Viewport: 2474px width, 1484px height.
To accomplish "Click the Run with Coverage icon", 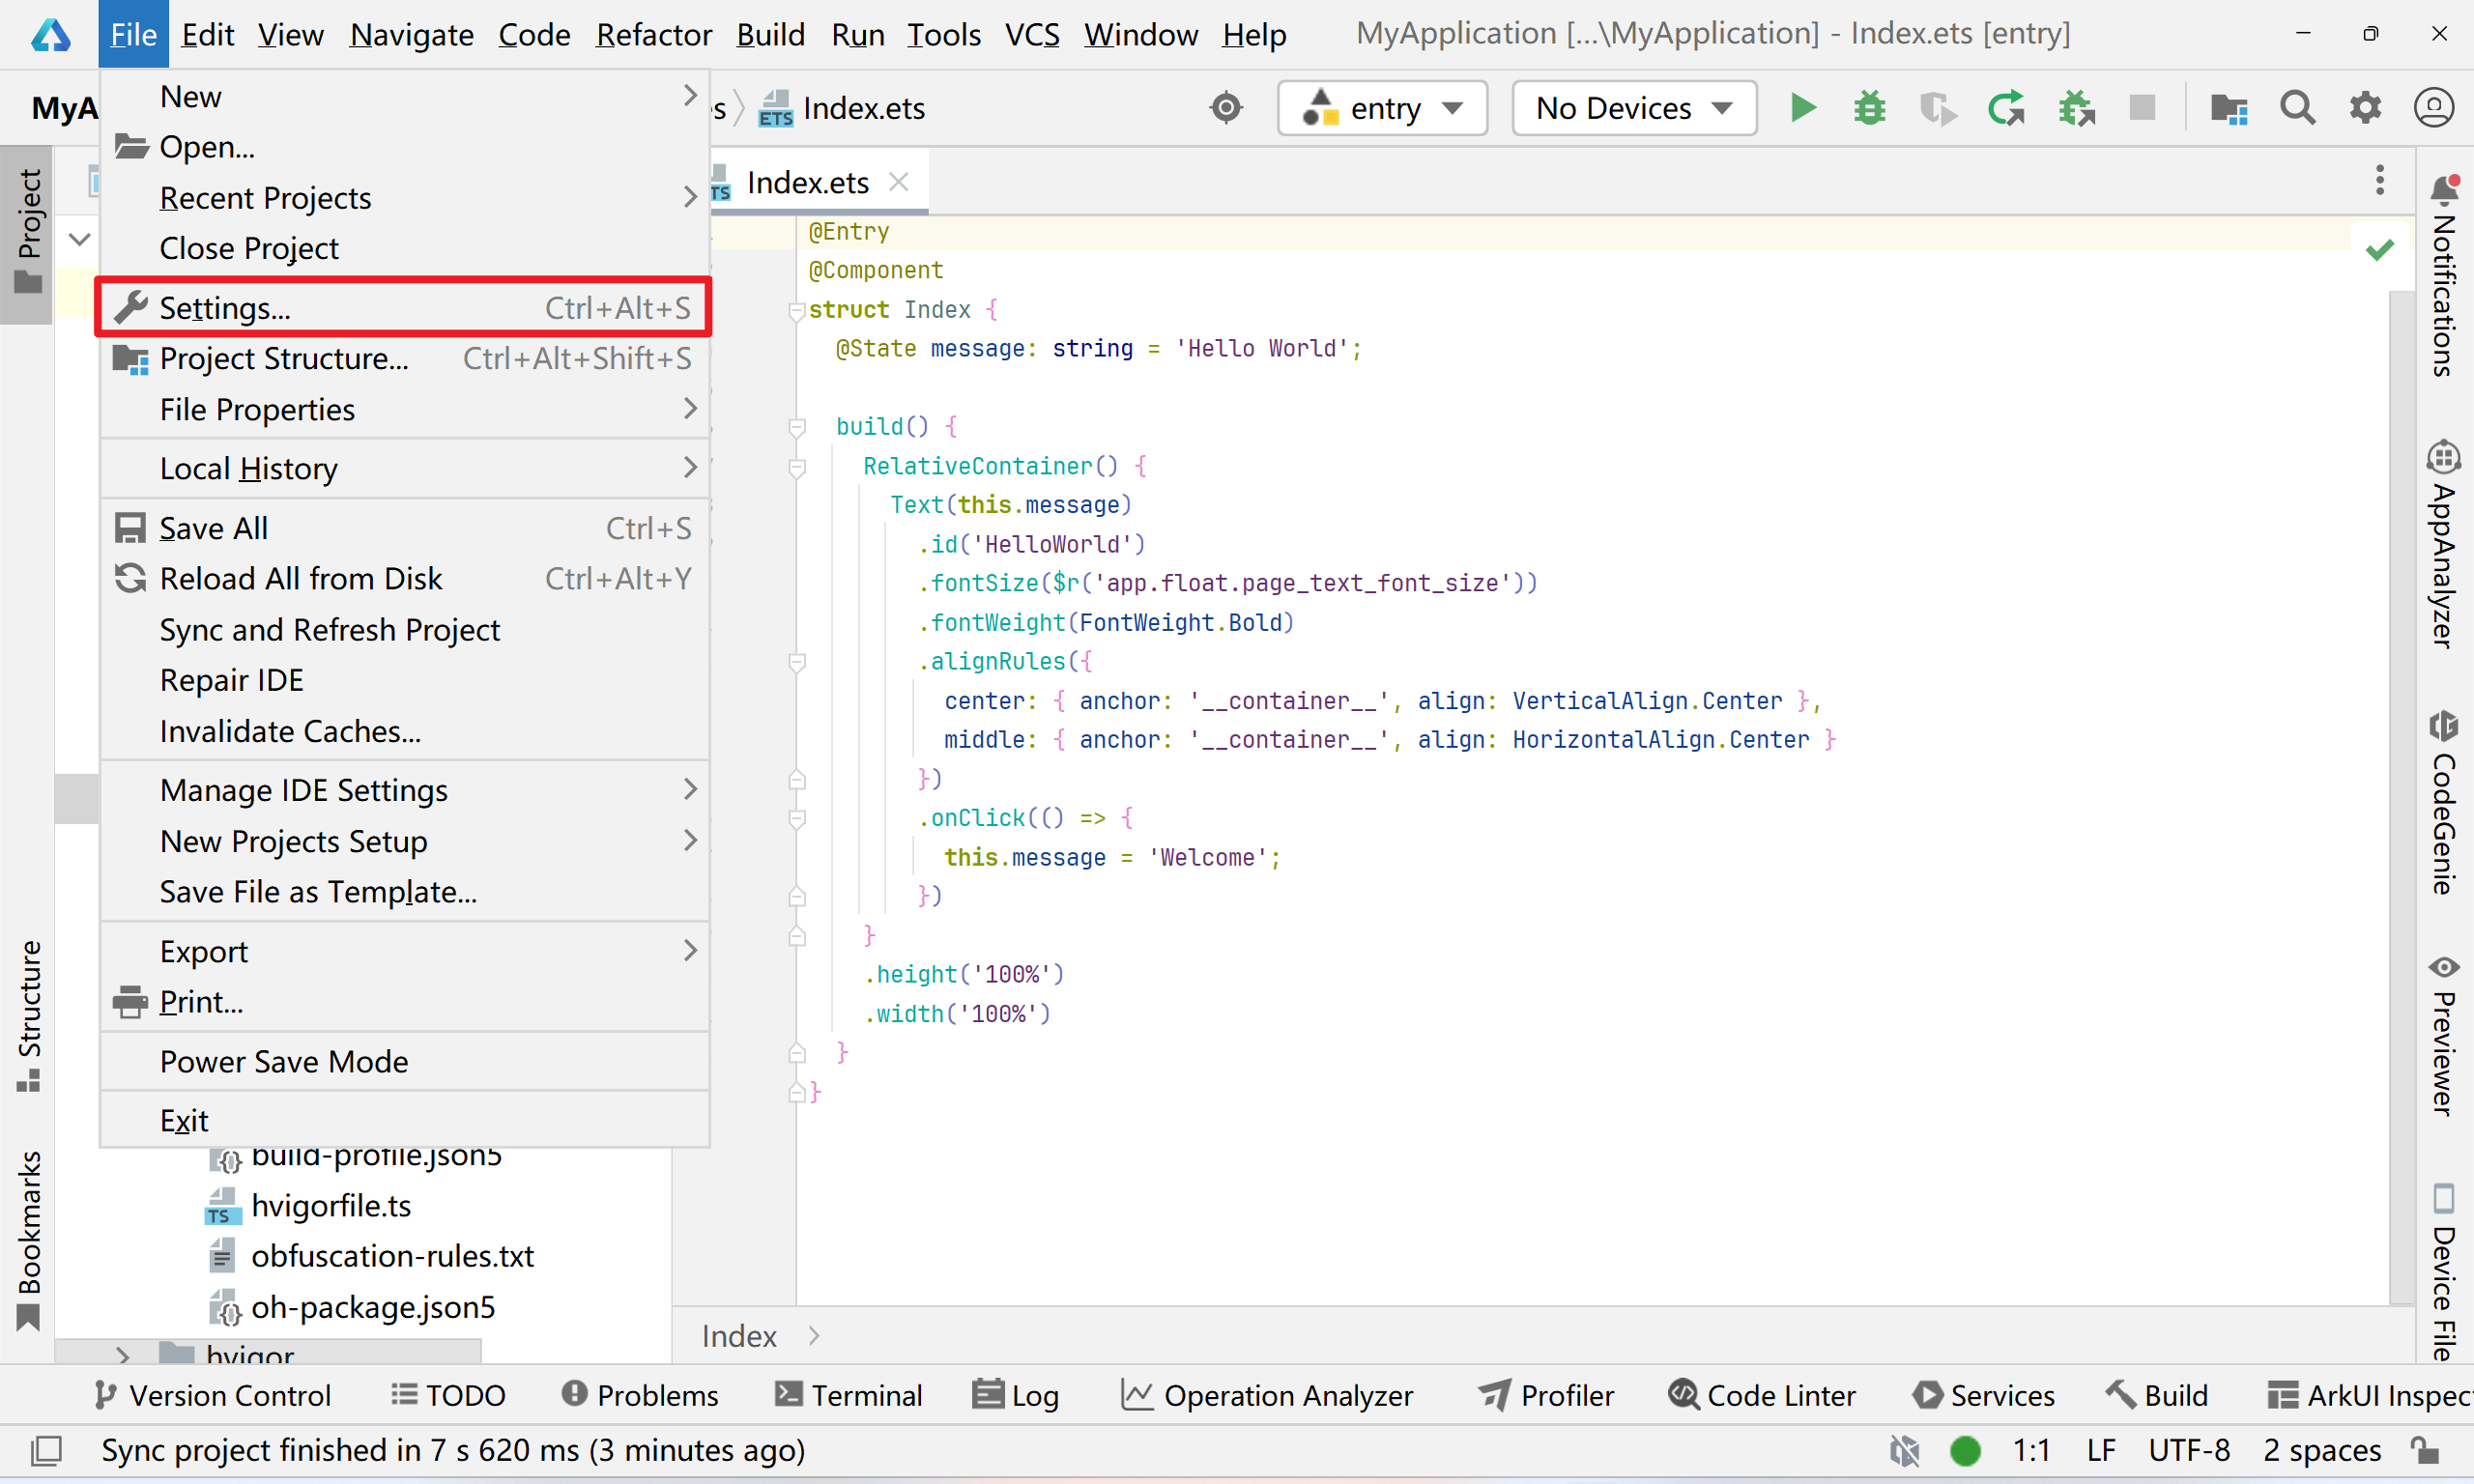I will (1937, 107).
